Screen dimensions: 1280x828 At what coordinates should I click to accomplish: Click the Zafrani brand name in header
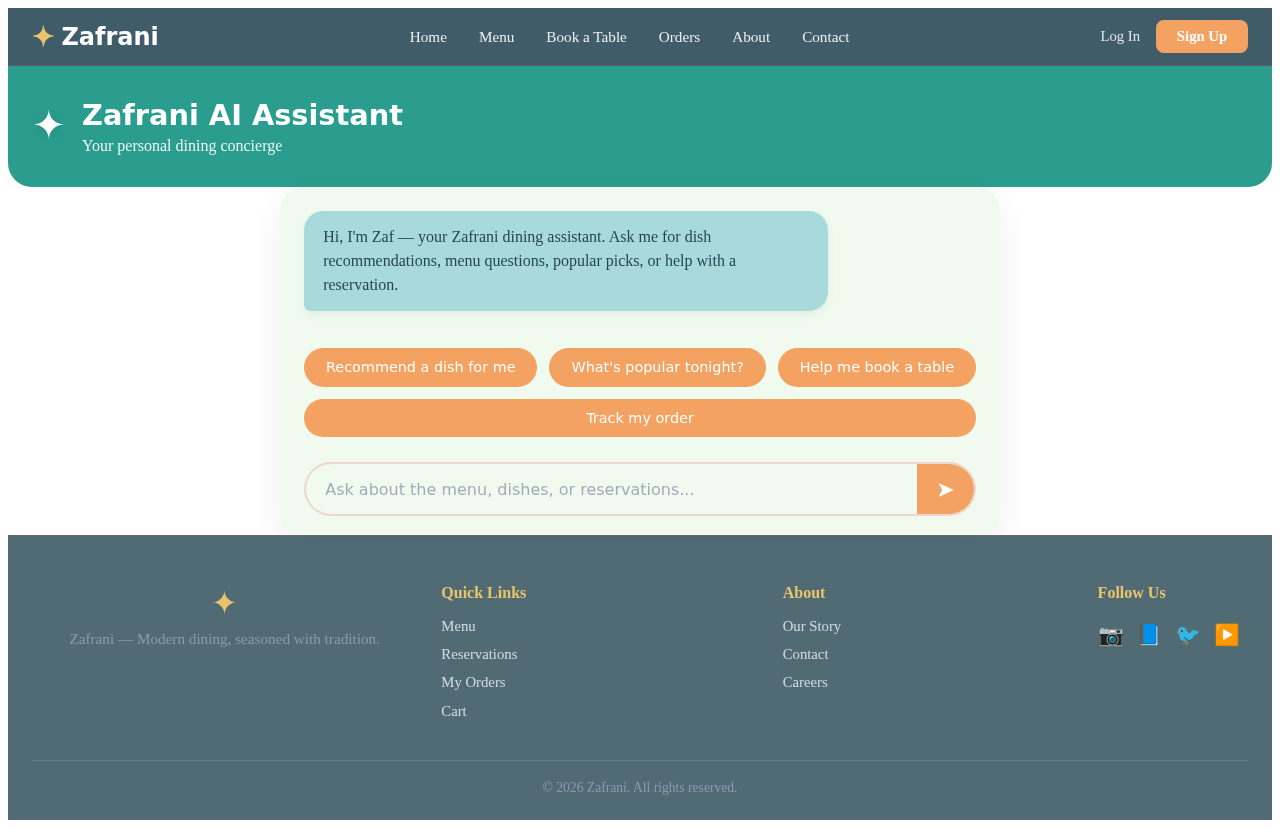coord(110,37)
